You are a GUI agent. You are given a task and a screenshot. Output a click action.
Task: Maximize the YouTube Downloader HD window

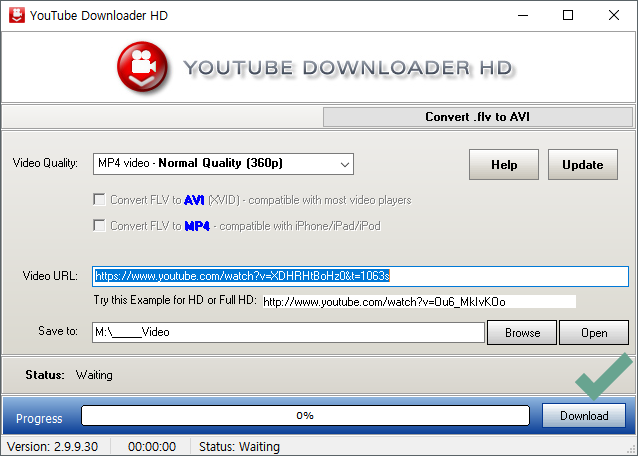(568, 15)
